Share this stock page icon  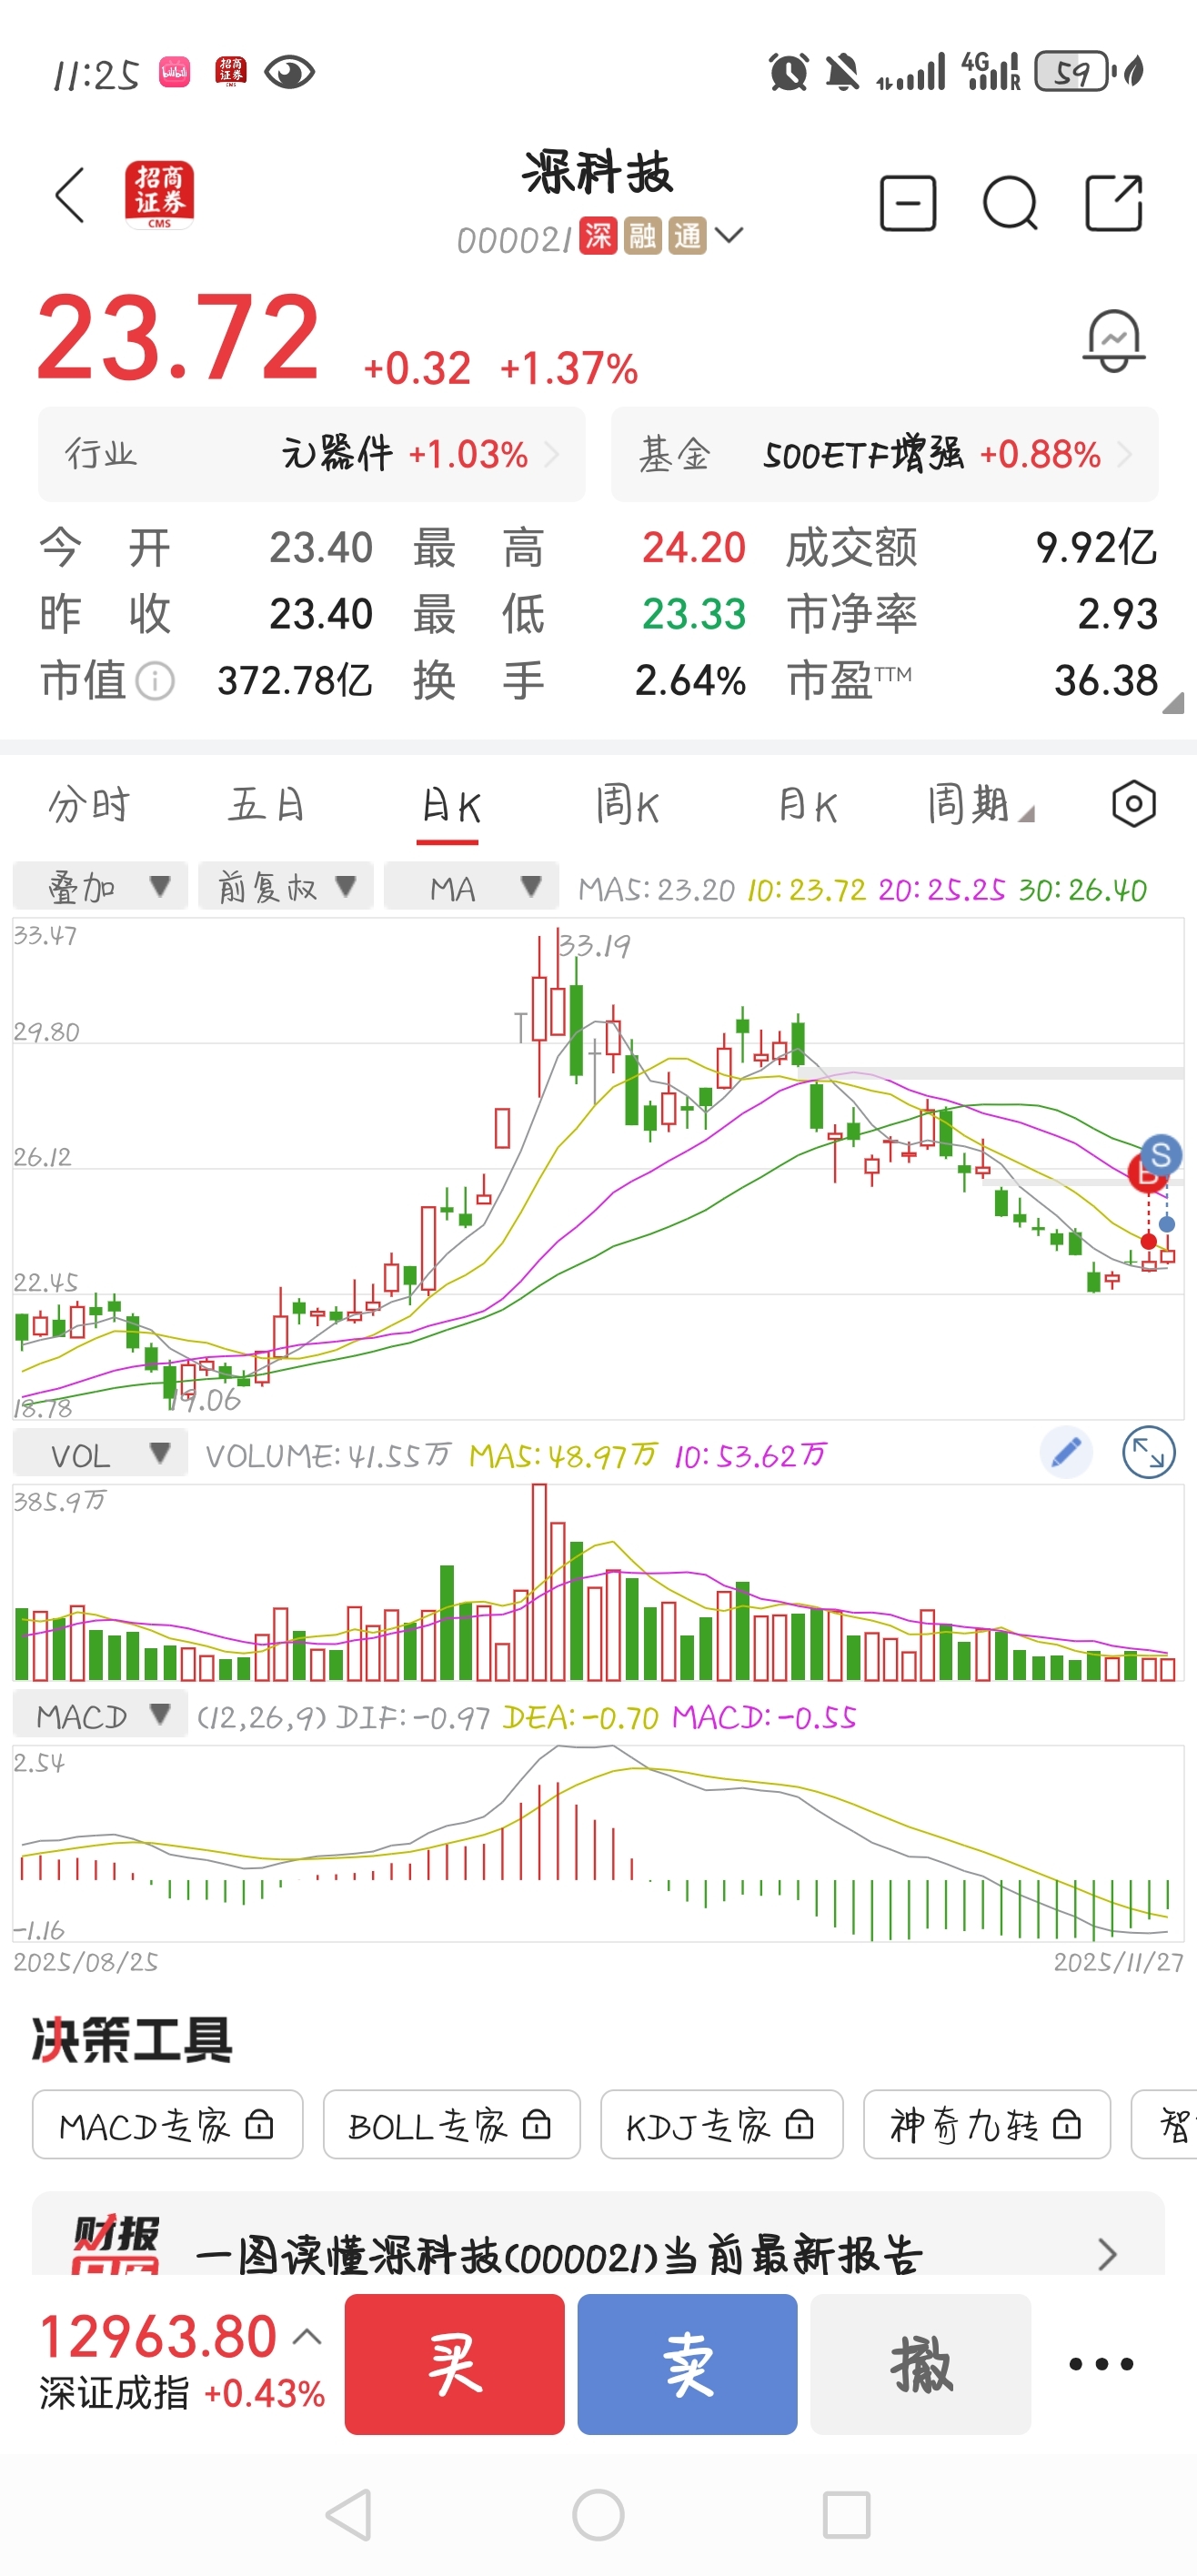pyautogui.click(x=1114, y=203)
